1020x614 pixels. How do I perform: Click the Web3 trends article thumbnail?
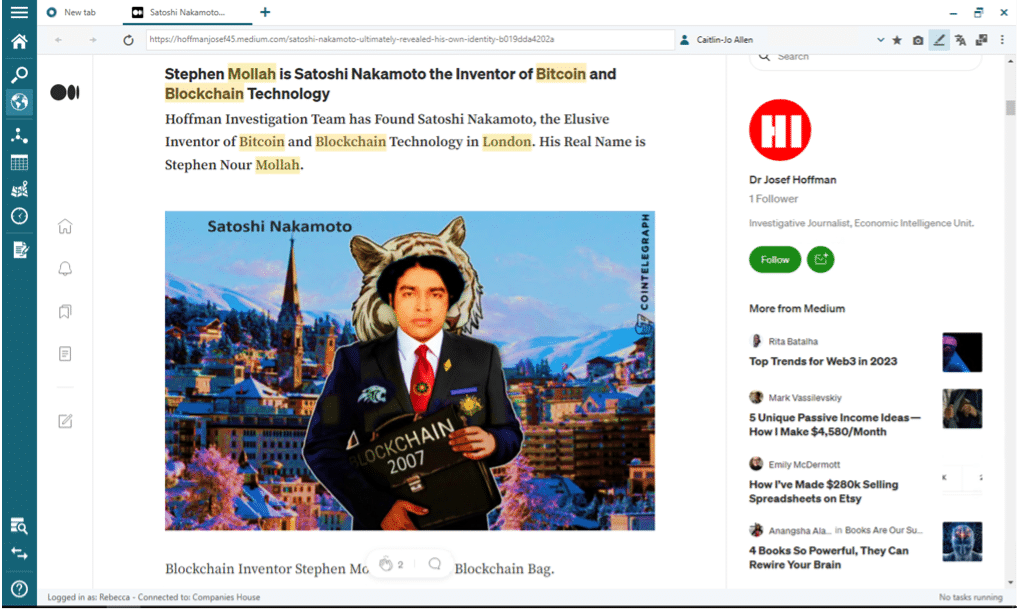[x=962, y=353]
